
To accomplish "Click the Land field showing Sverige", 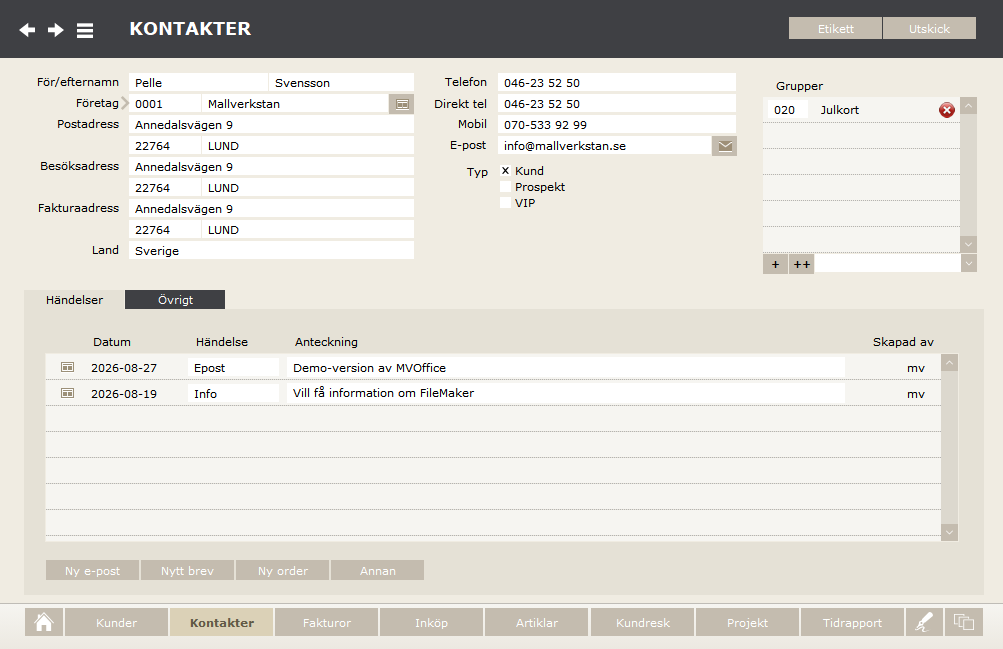I will click(271, 251).
